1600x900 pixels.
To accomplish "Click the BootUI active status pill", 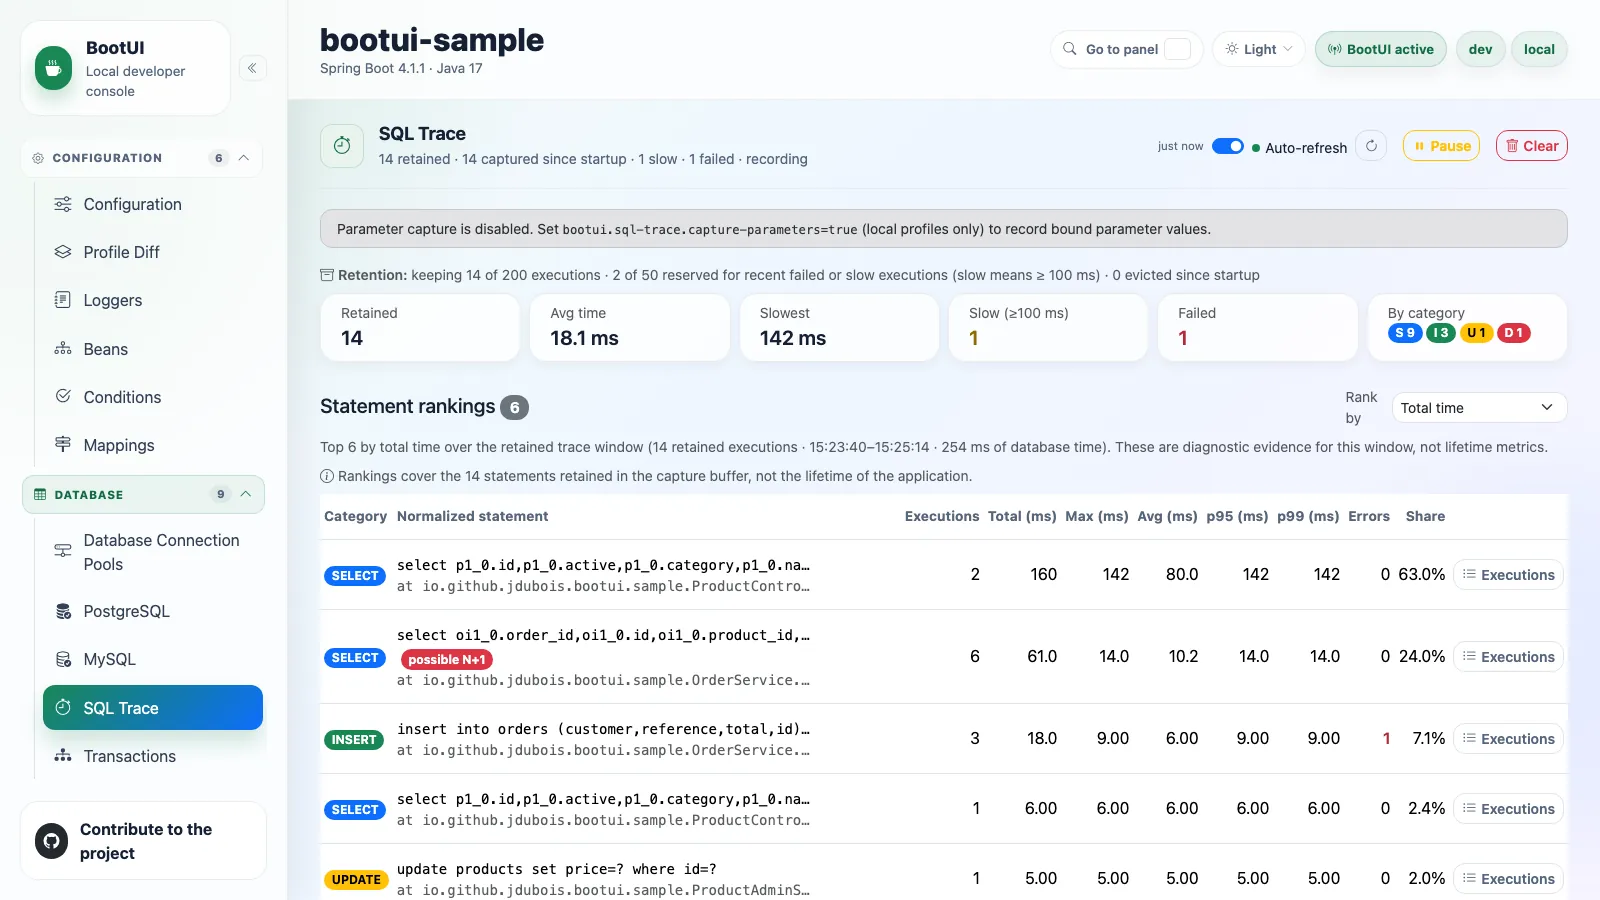I will (x=1380, y=49).
